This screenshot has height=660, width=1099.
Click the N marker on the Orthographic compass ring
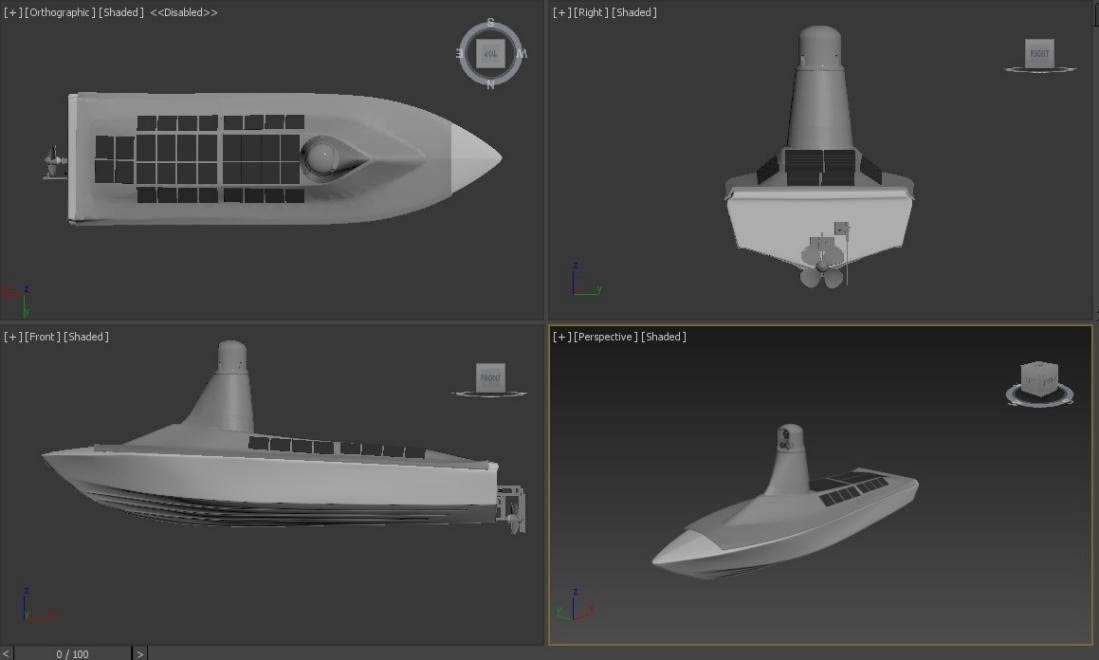click(490, 84)
